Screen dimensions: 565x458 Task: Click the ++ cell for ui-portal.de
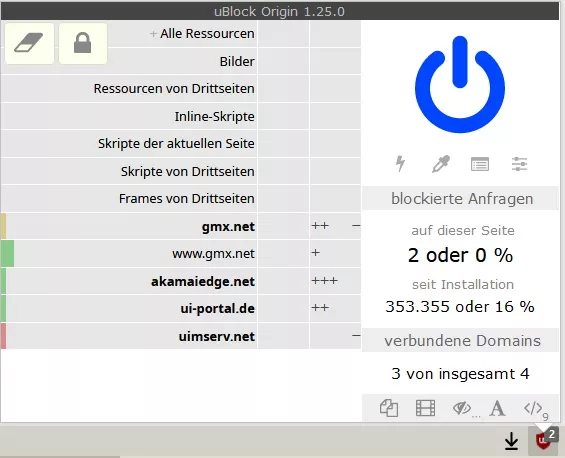click(335, 308)
